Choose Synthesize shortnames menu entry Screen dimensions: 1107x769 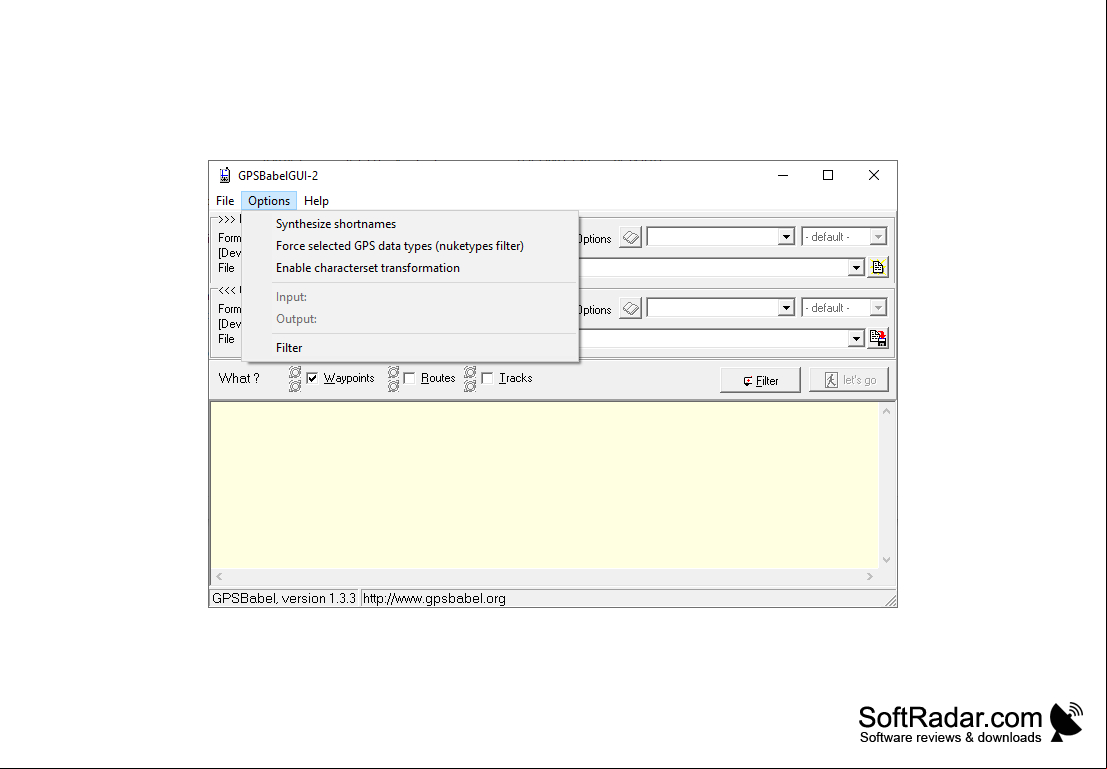409,224
